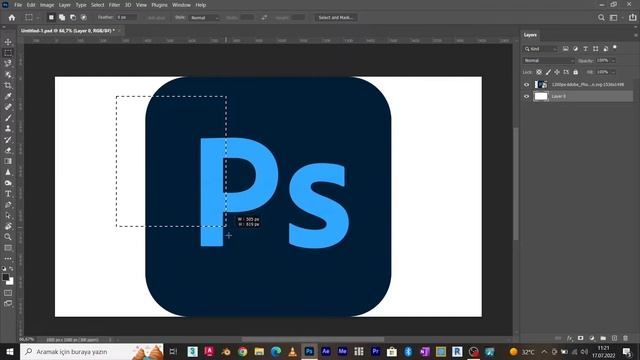Lock image pixels brush icon
Image resolution: width=640 pixels, height=360 pixels.
pyautogui.click(x=548, y=72)
